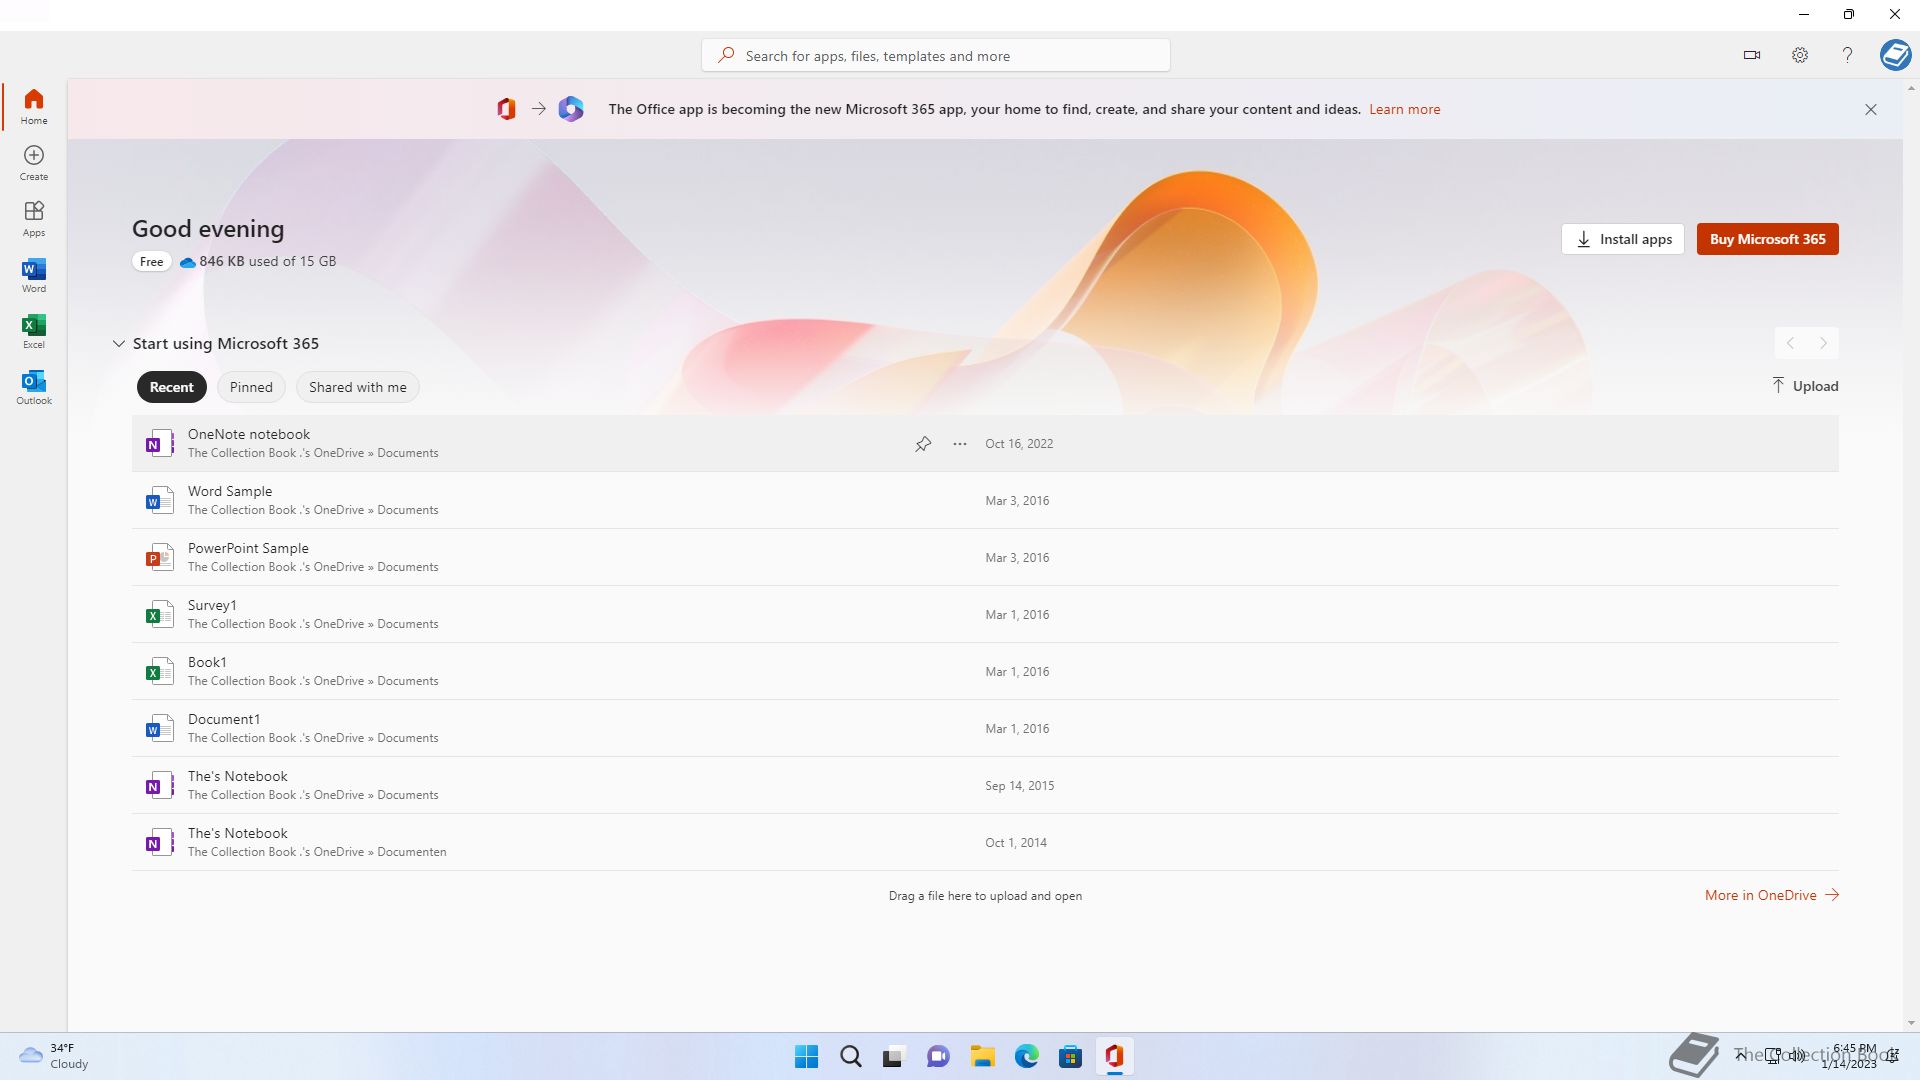Click the PowerPoint Sample file icon

(158, 557)
